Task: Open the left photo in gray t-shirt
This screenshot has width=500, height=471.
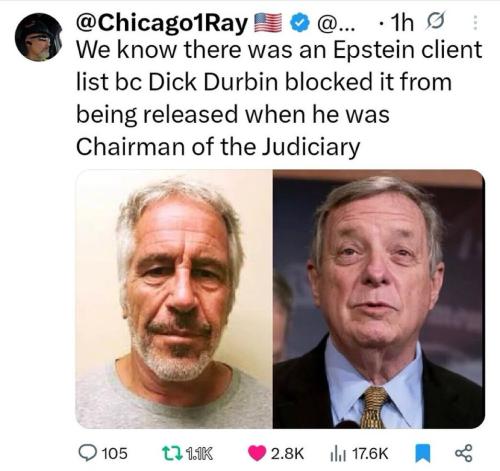Action: click(x=174, y=299)
